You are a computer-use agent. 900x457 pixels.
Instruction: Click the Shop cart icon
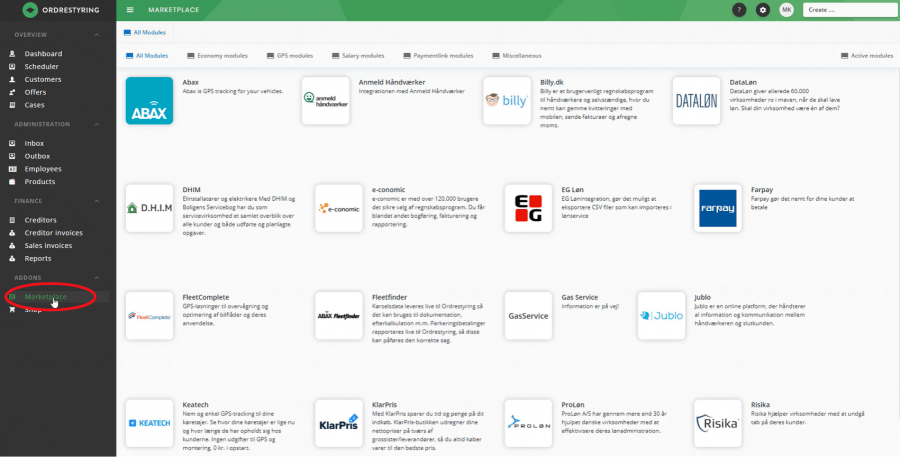[x=12, y=309]
